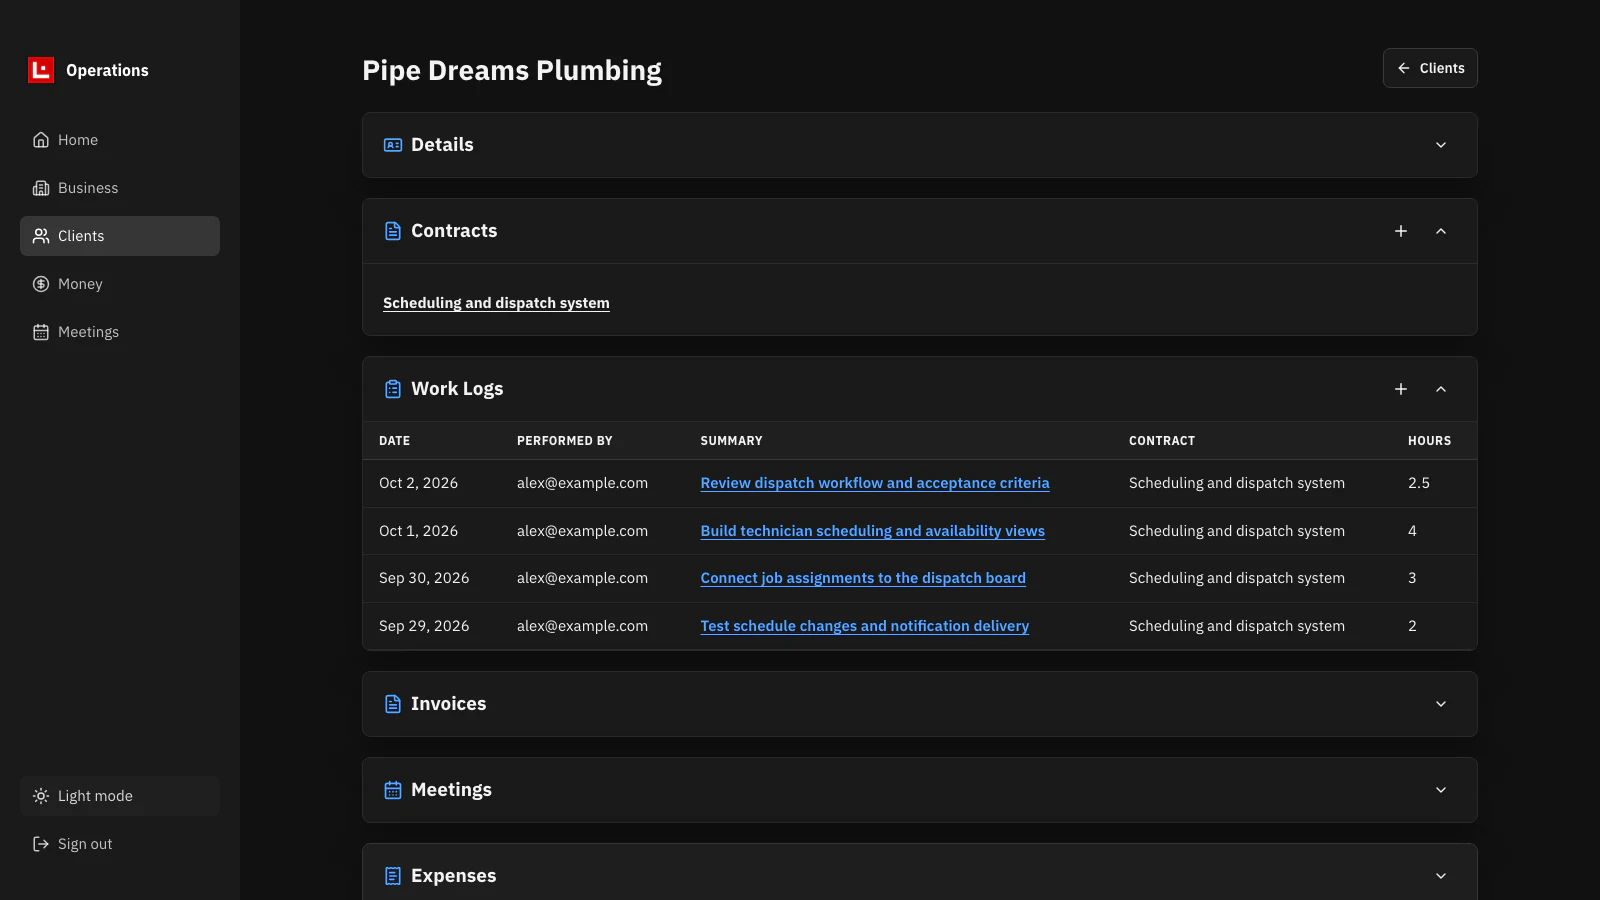Click the 2.5 hours value
This screenshot has height=900, width=1600.
click(1419, 483)
